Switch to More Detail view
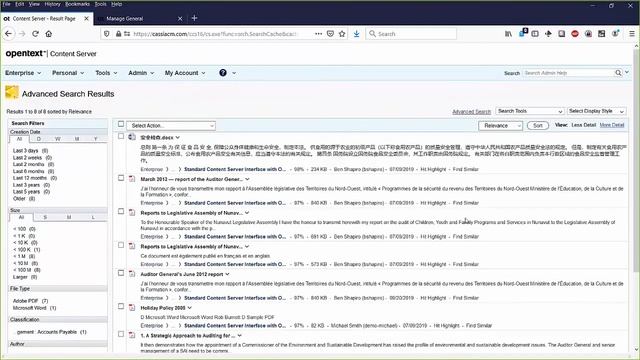Image resolution: width=640 pixels, height=360 pixels. pyautogui.click(x=612, y=125)
